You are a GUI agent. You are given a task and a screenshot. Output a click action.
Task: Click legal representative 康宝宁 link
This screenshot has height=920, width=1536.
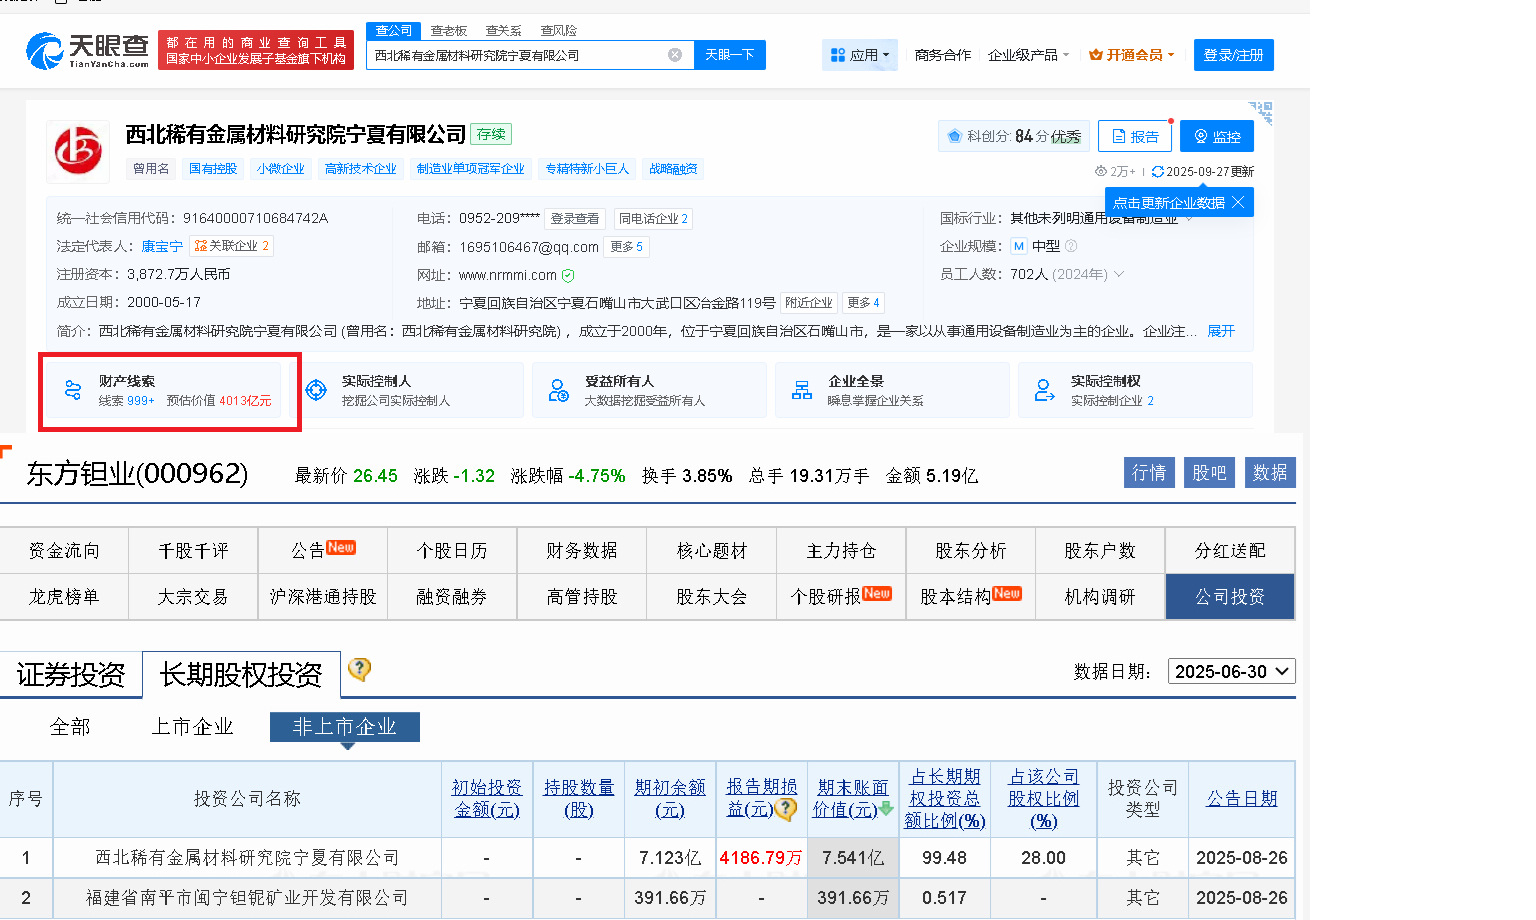[x=162, y=246]
